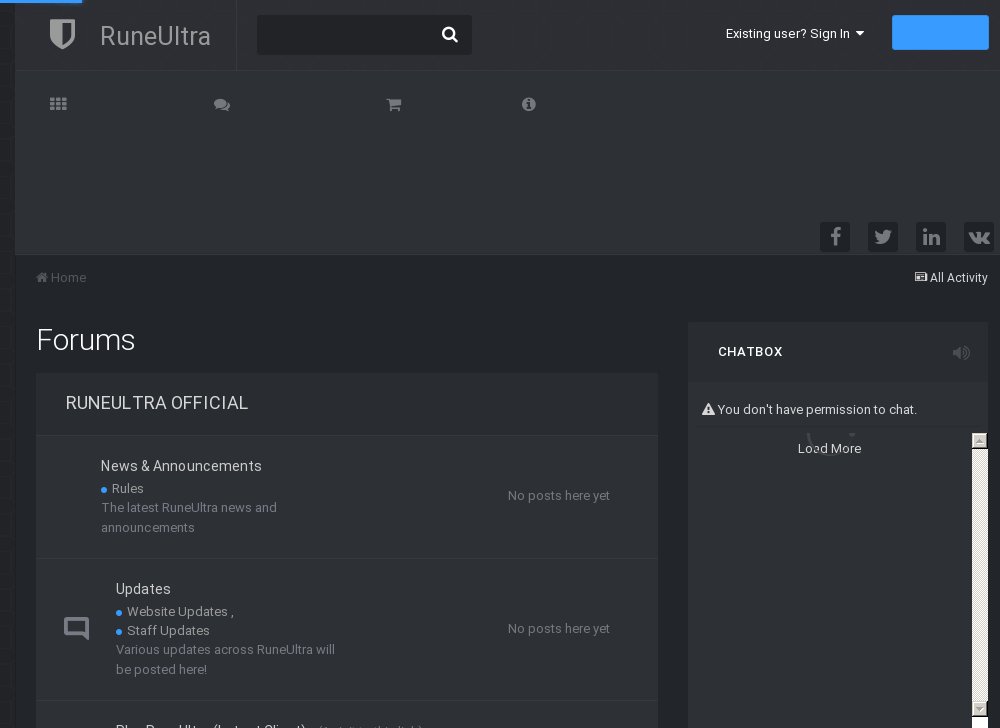Collapse the RUNEULTRA OFFICIAL category header

coord(157,403)
